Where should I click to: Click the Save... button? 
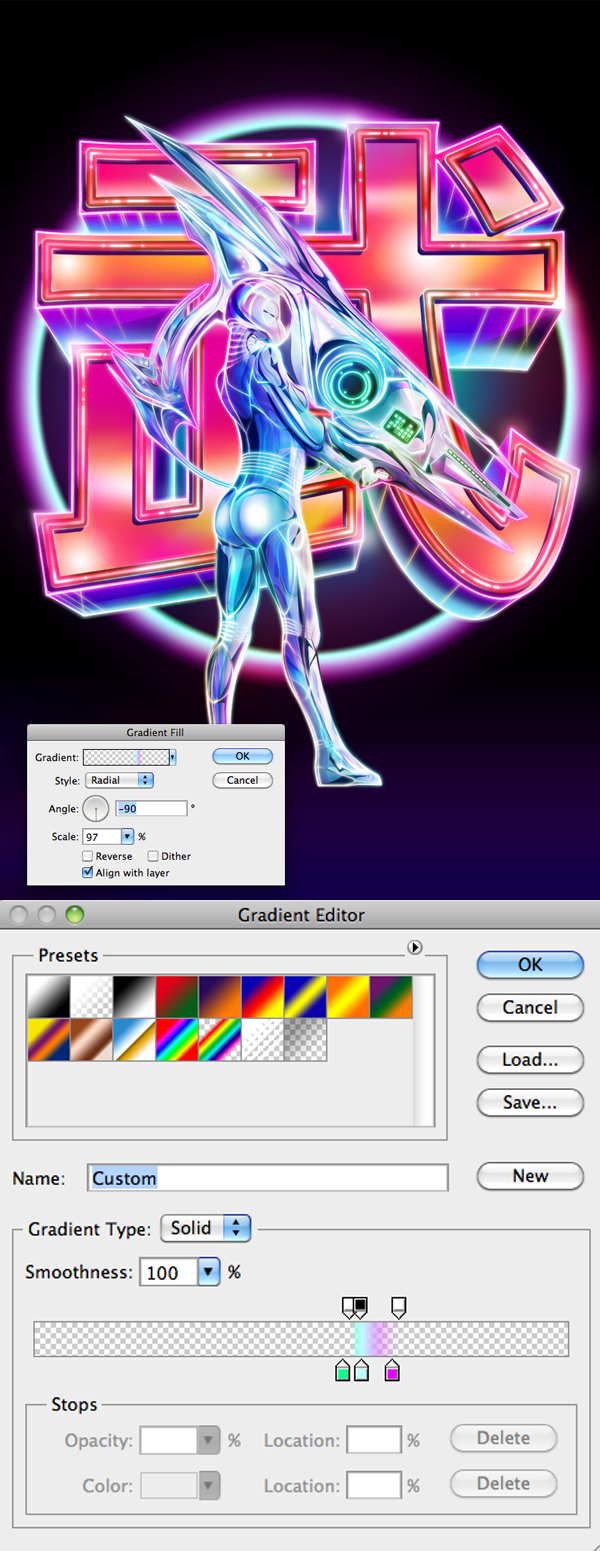coord(530,1102)
